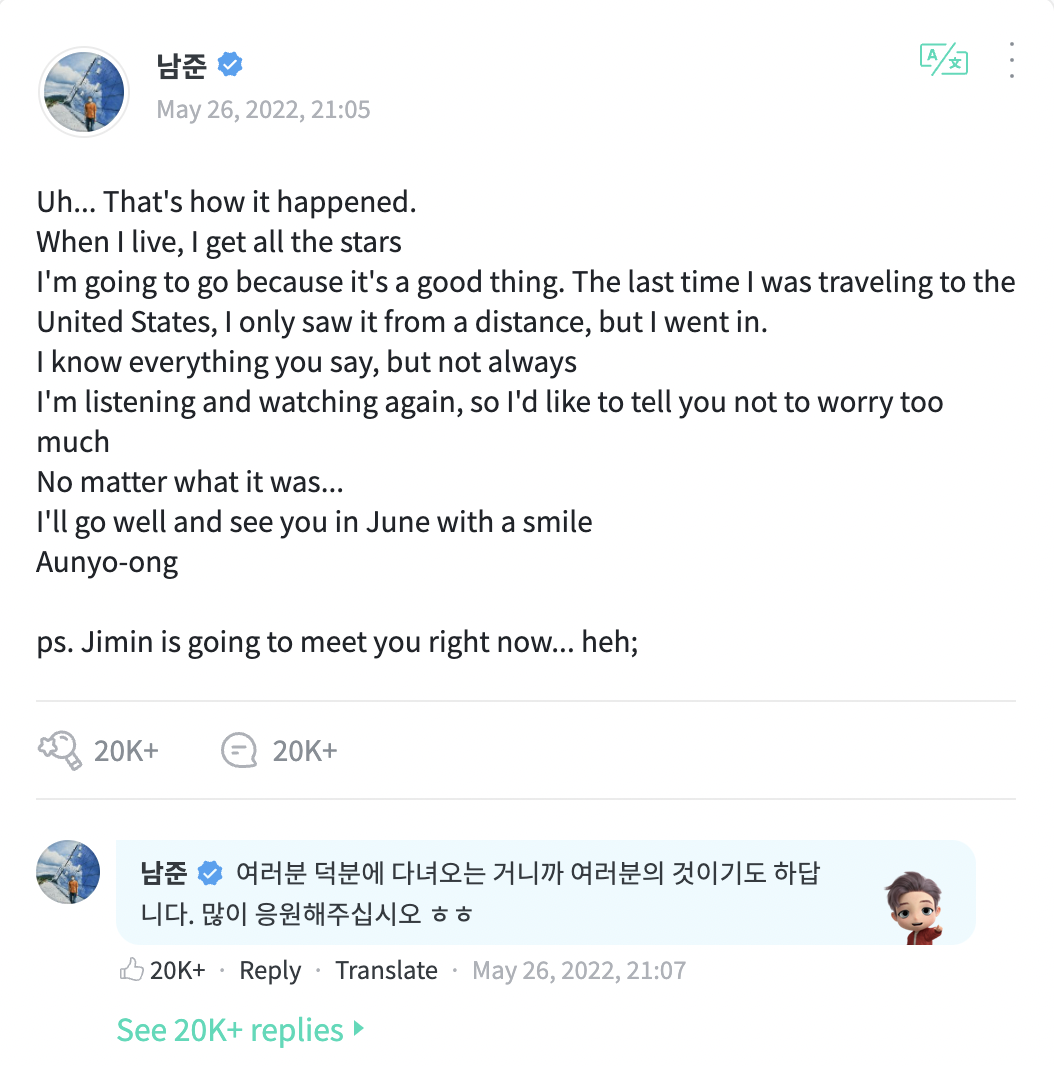This screenshot has height=1066, width=1054.
Task: Click the 20K+ comment count on post
Action: 305,751
